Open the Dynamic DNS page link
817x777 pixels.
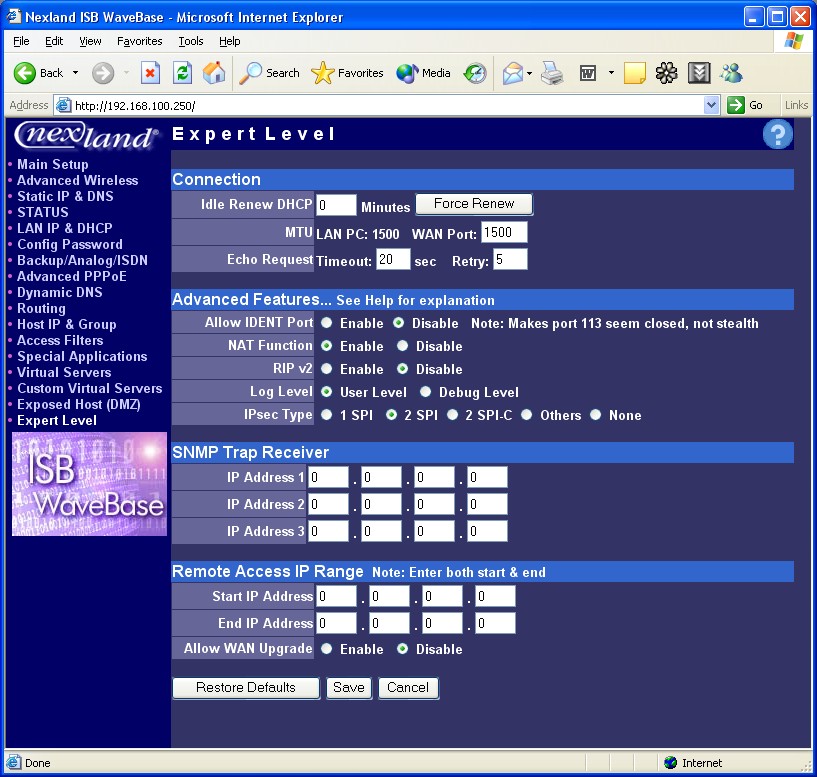click(60, 292)
